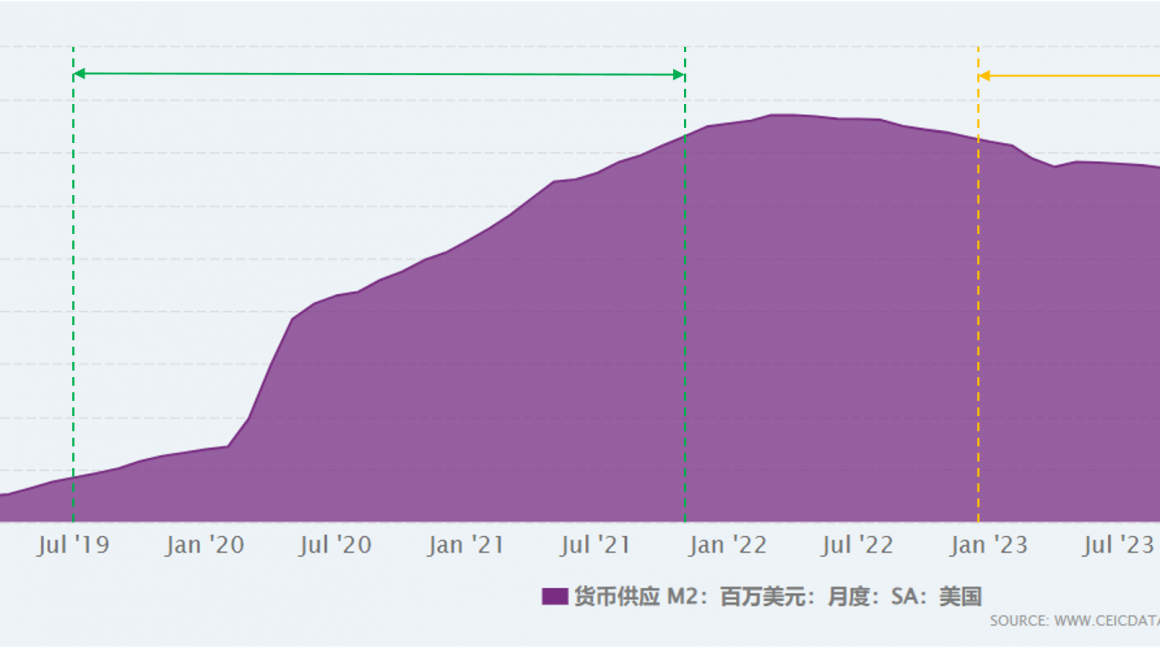Image resolution: width=1160 pixels, height=653 pixels.
Task: Click the Jul '20 date label
Action: pyautogui.click(x=335, y=545)
